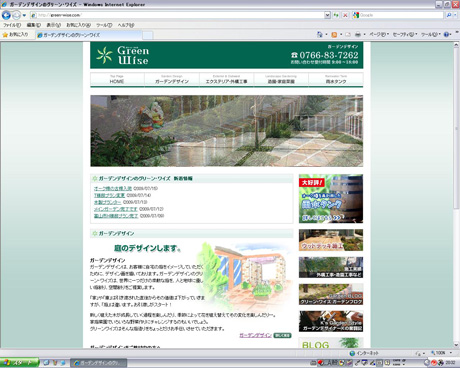Screen dimensions: 460x368
Task: Open the ページ(P) command bar menu
Action: tap(379, 34)
